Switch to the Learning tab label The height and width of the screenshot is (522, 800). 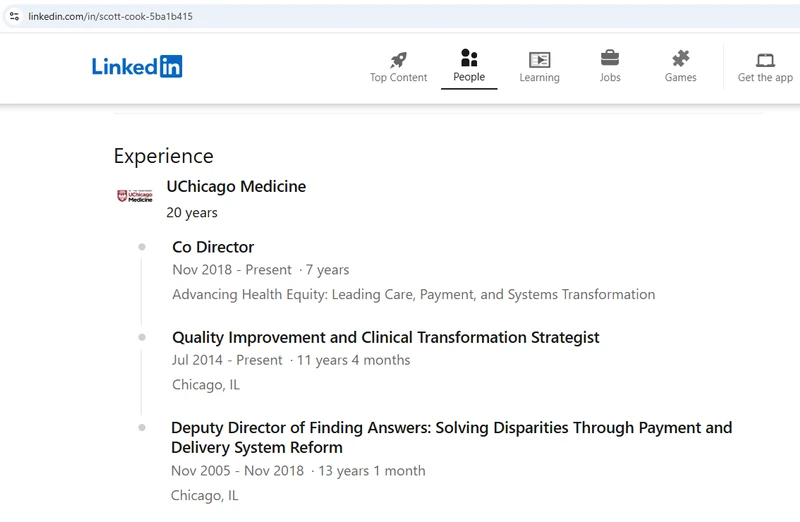[539, 78]
